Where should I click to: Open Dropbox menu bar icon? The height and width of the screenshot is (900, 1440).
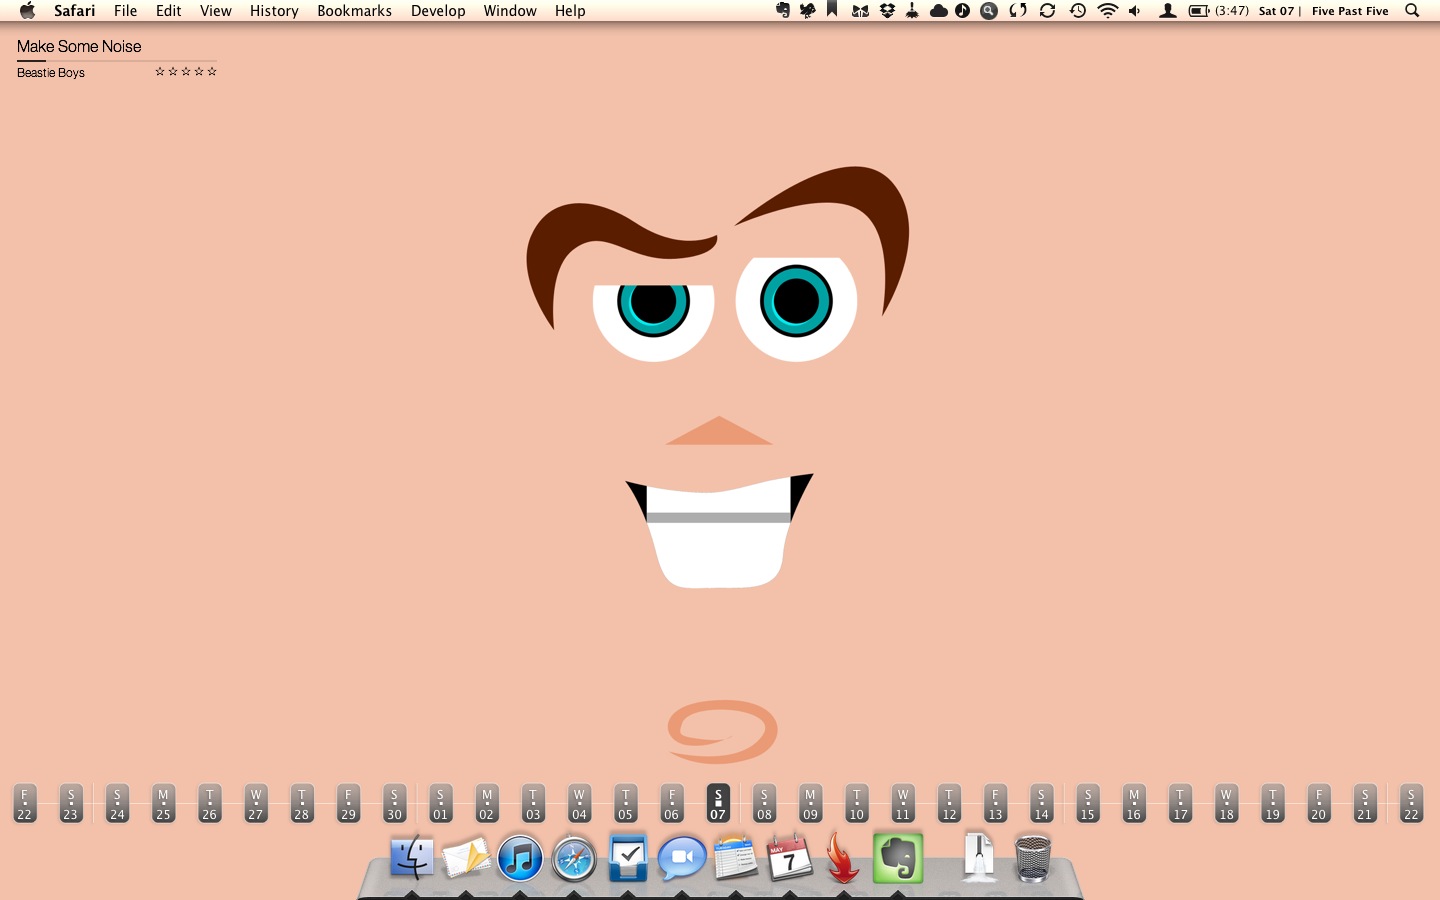tap(887, 11)
